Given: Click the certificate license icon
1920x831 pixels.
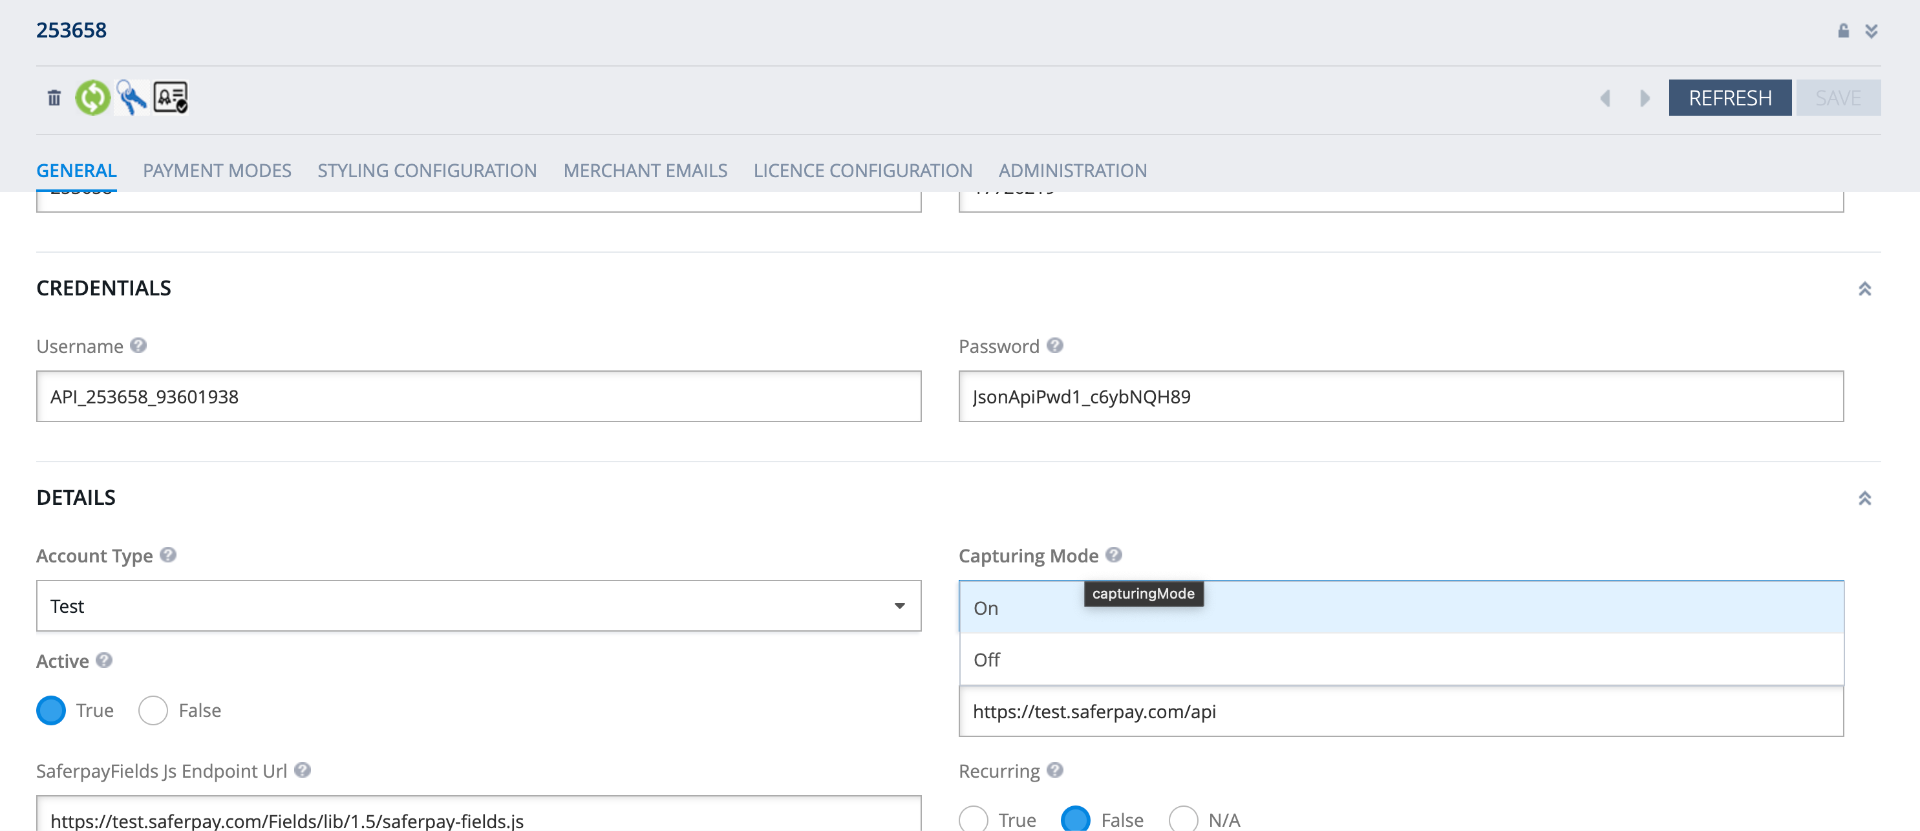Looking at the screenshot, I should 171,98.
